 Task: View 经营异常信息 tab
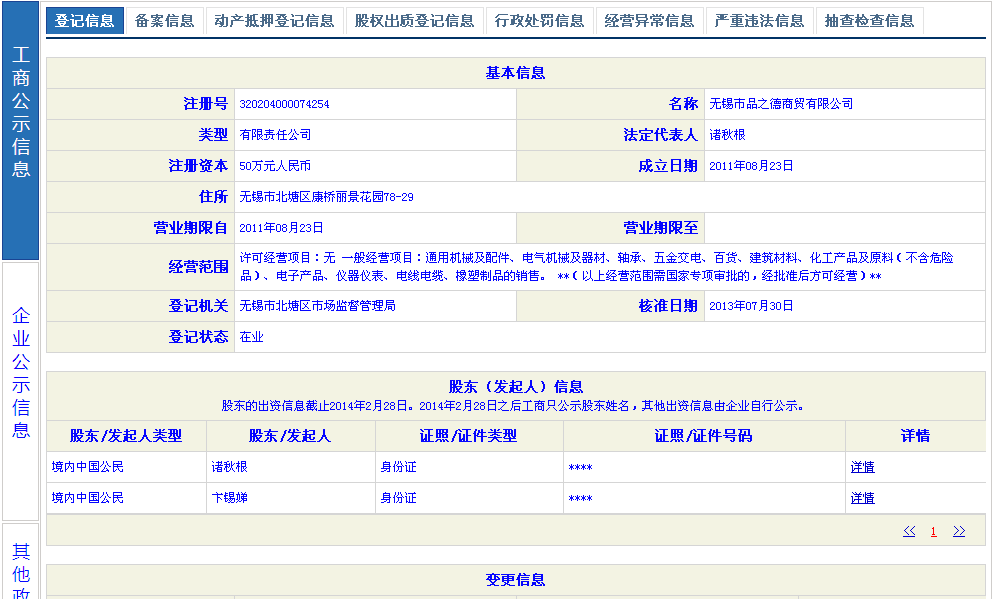tap(650, 21)
